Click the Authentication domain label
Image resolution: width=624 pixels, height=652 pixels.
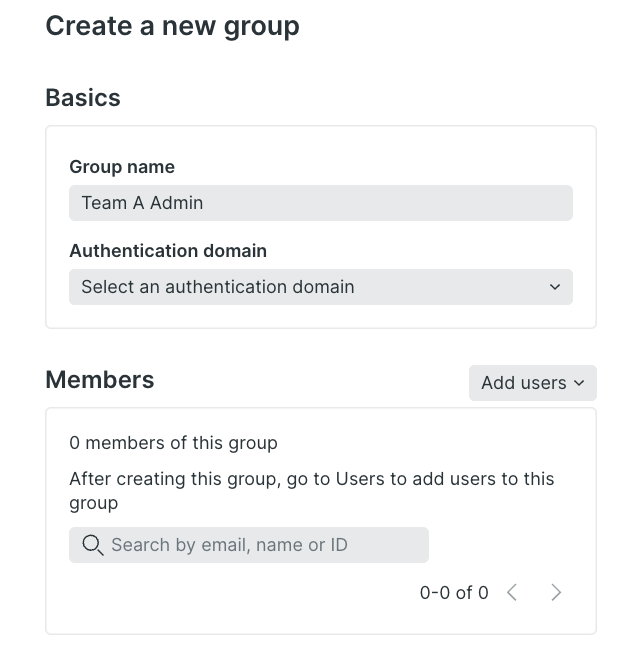pyautogui.click(x=168, y=251)
